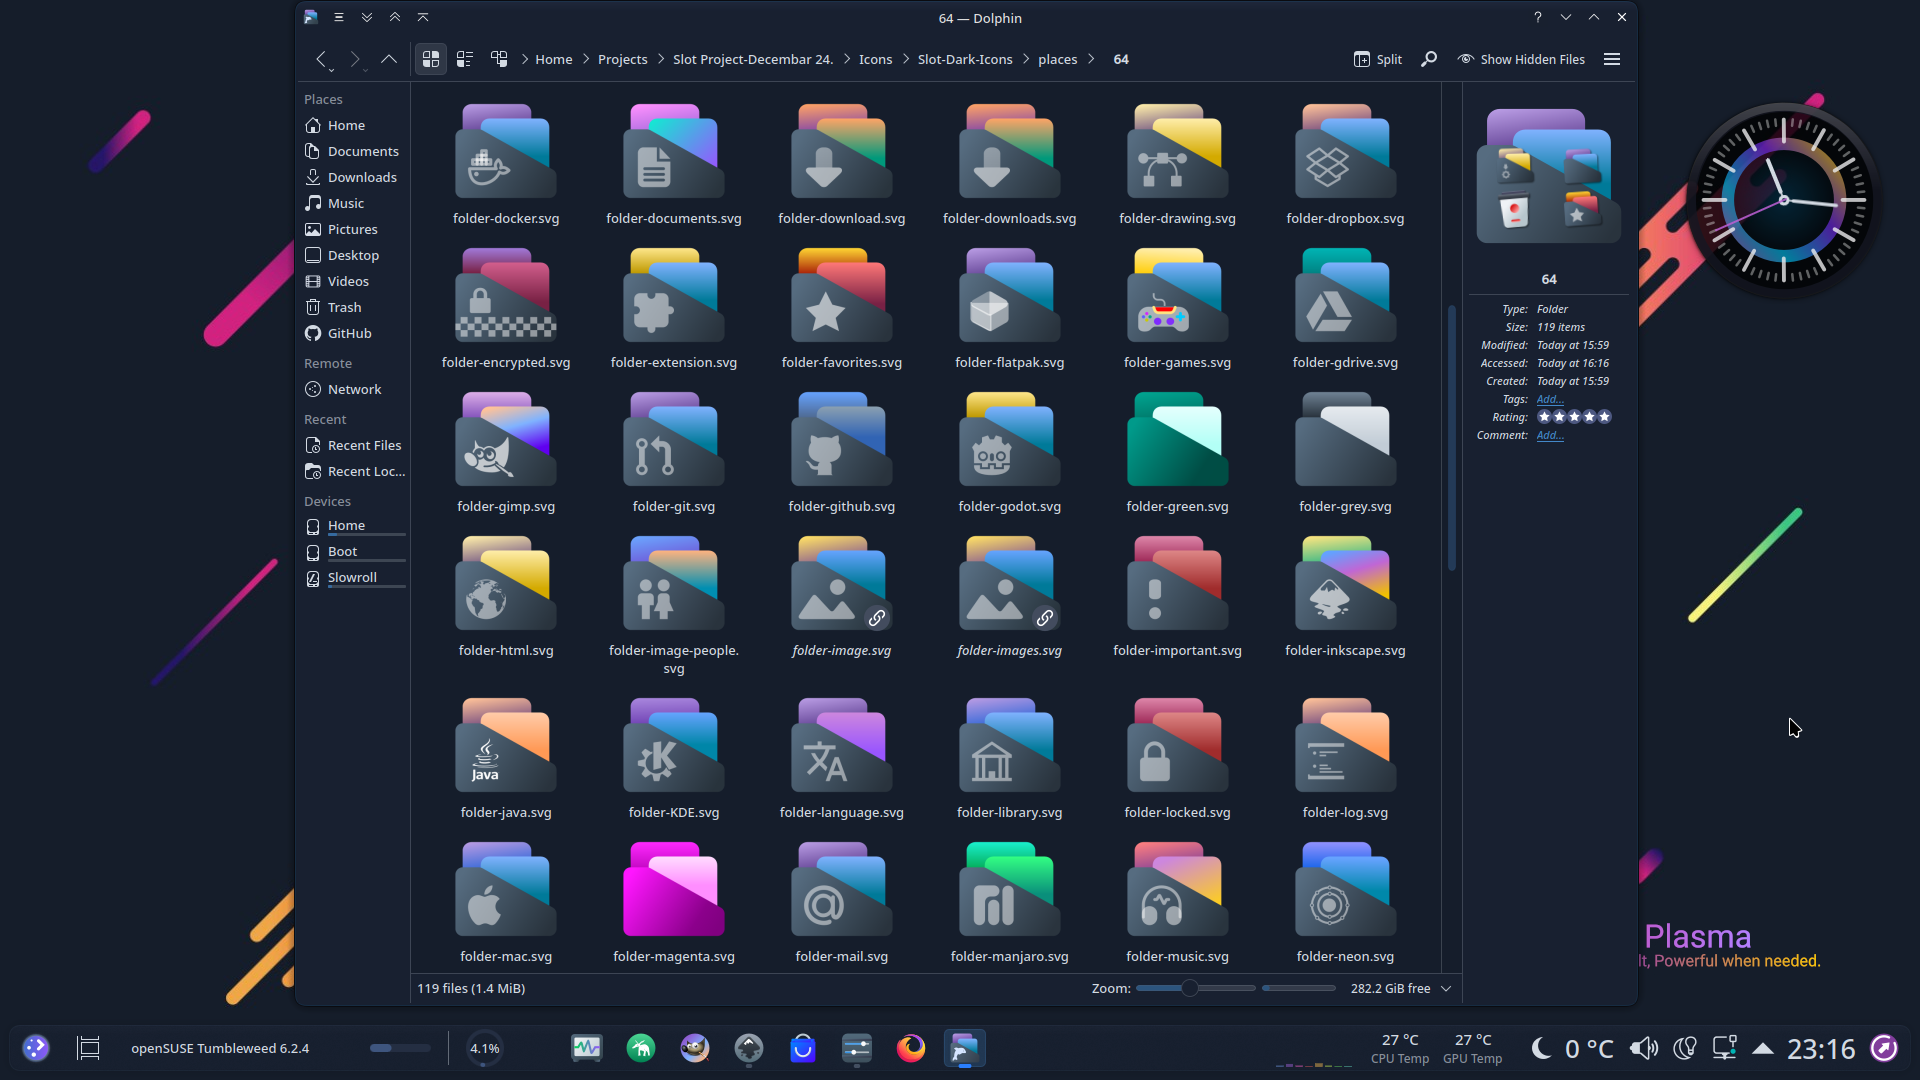1920x1080 pixels.
Task: Select folder-games.svg icon
Action: (1177, 296)
